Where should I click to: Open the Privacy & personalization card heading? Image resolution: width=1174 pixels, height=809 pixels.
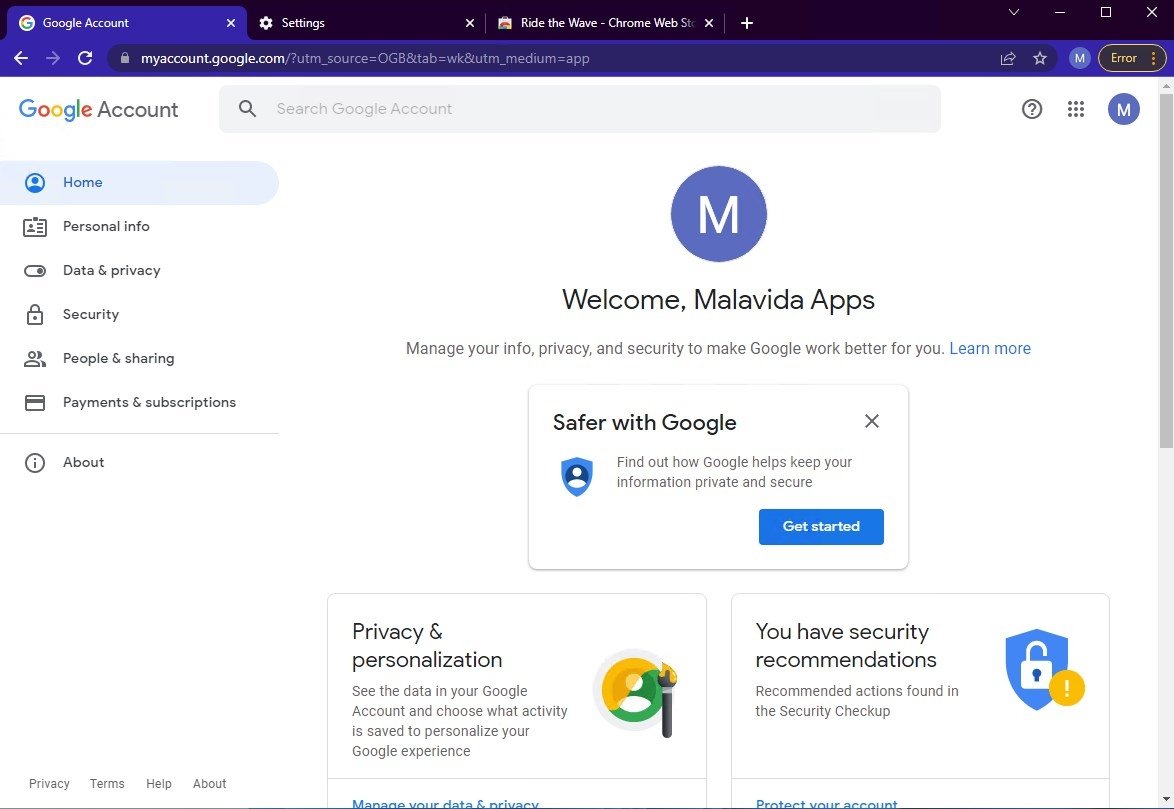coord(427,646)
